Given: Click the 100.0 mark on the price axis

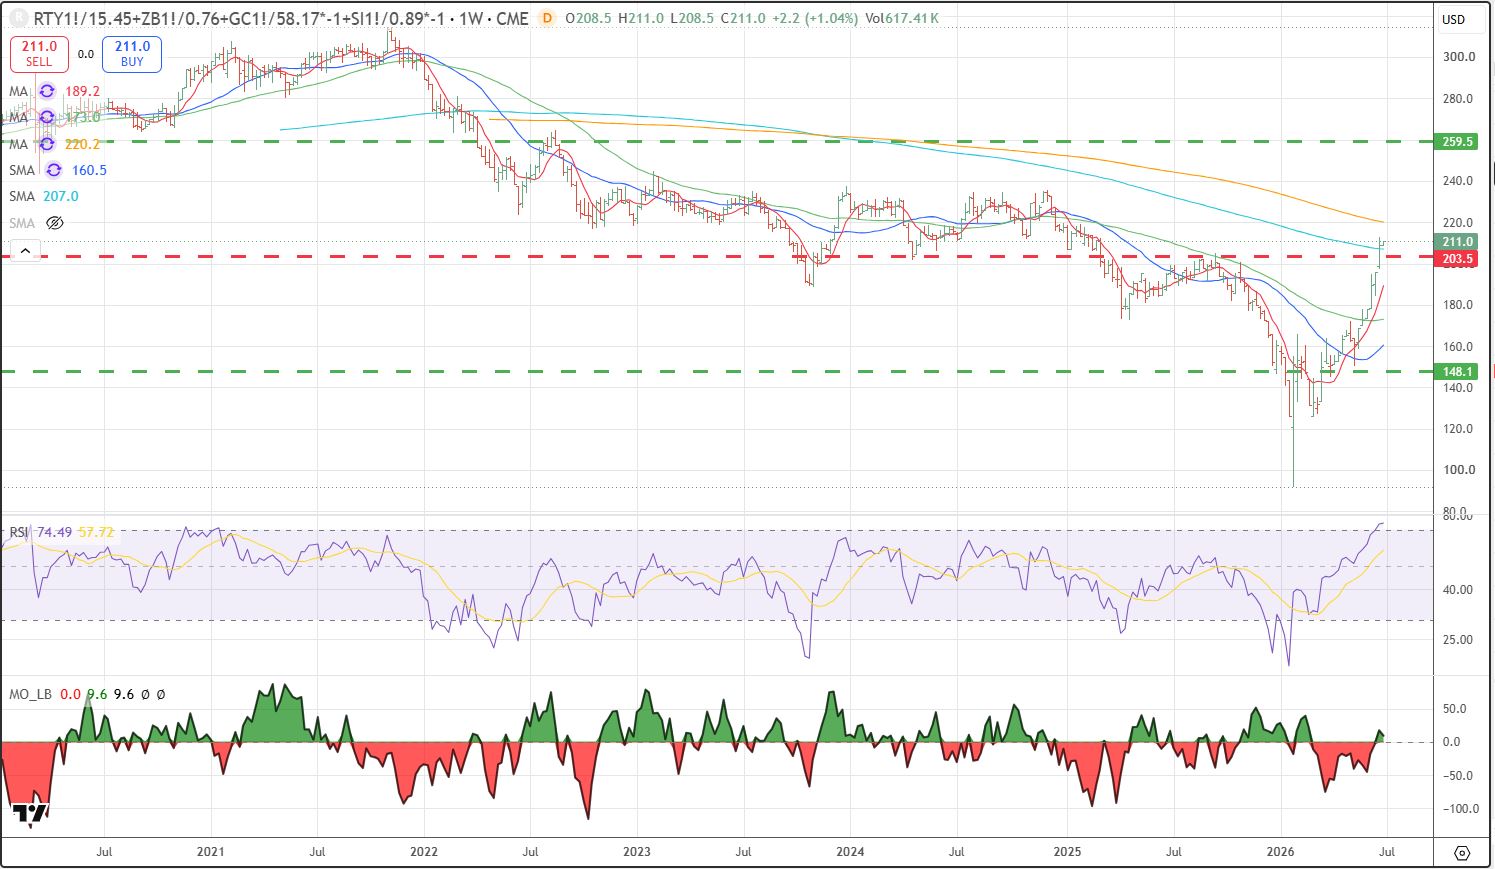Looking at the screenshot, I should coord(1459,470).
